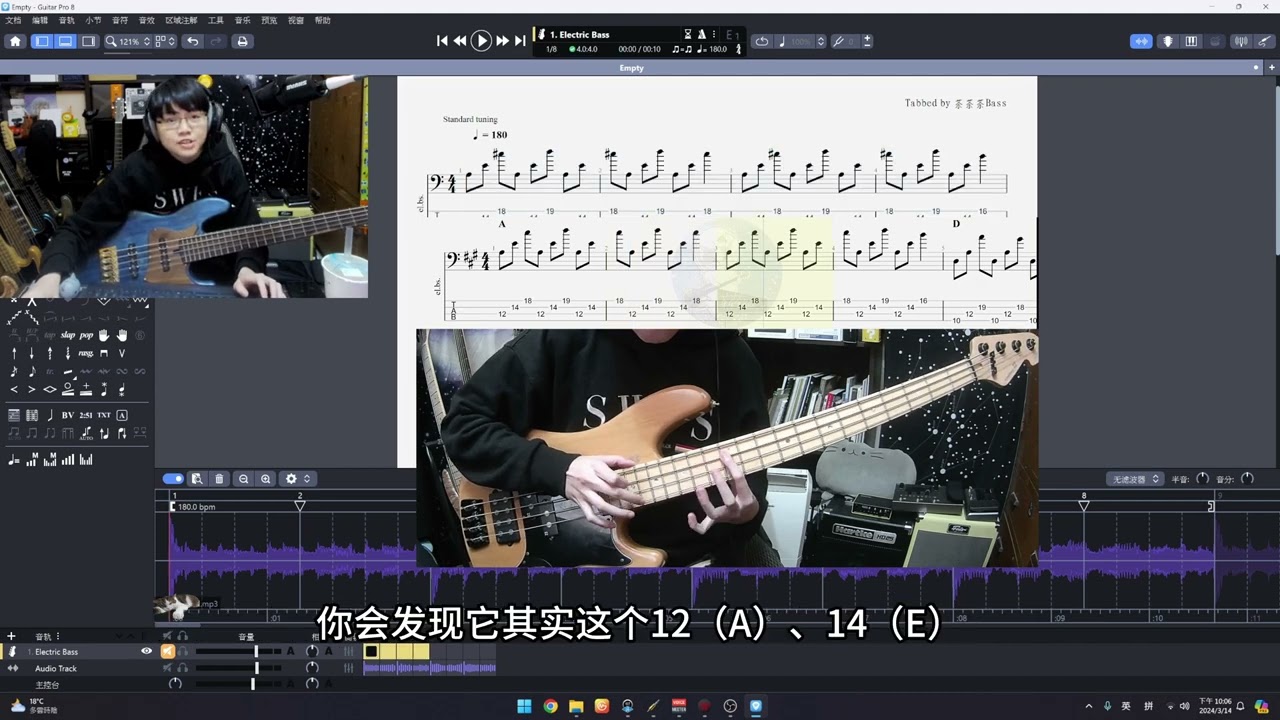Open the fretboard view icon
This screenshot has width=1280, height=720.
tap(1167, 41)
